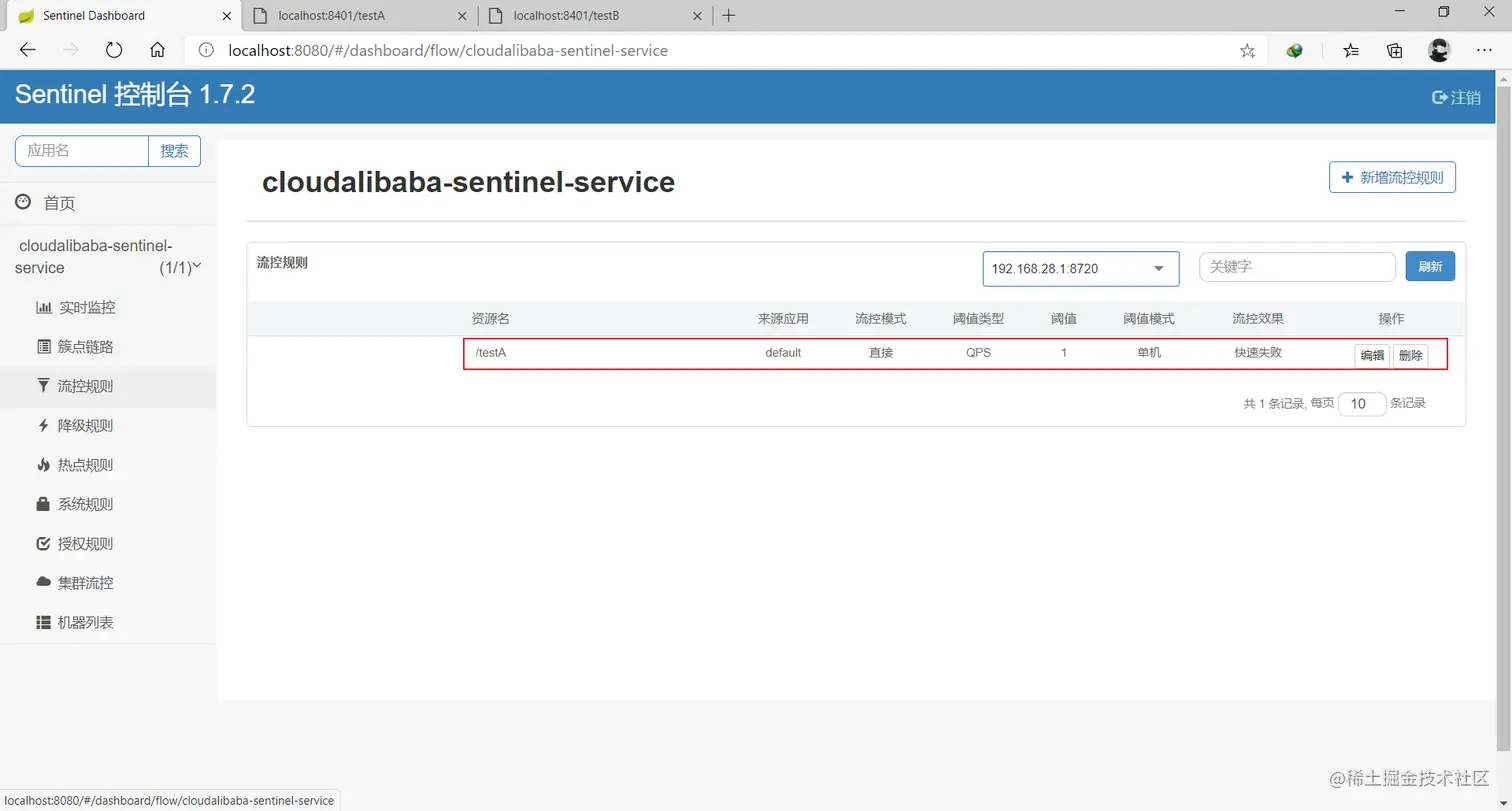
Task: Close the localhost:8401/testB tab
Action: point(696,15)
